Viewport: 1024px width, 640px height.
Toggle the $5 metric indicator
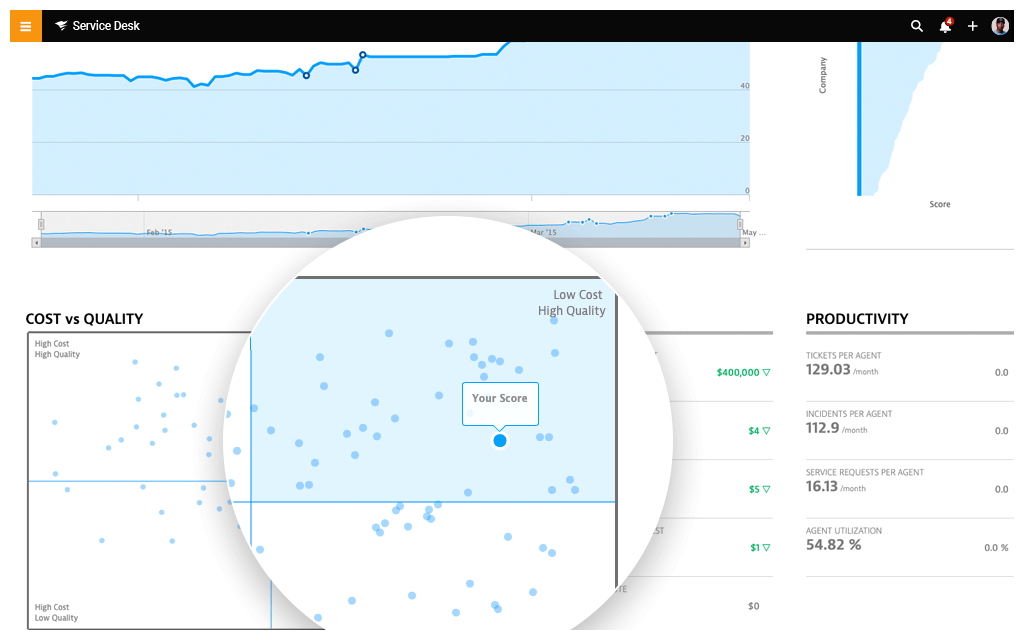click(x=767, y=489)
